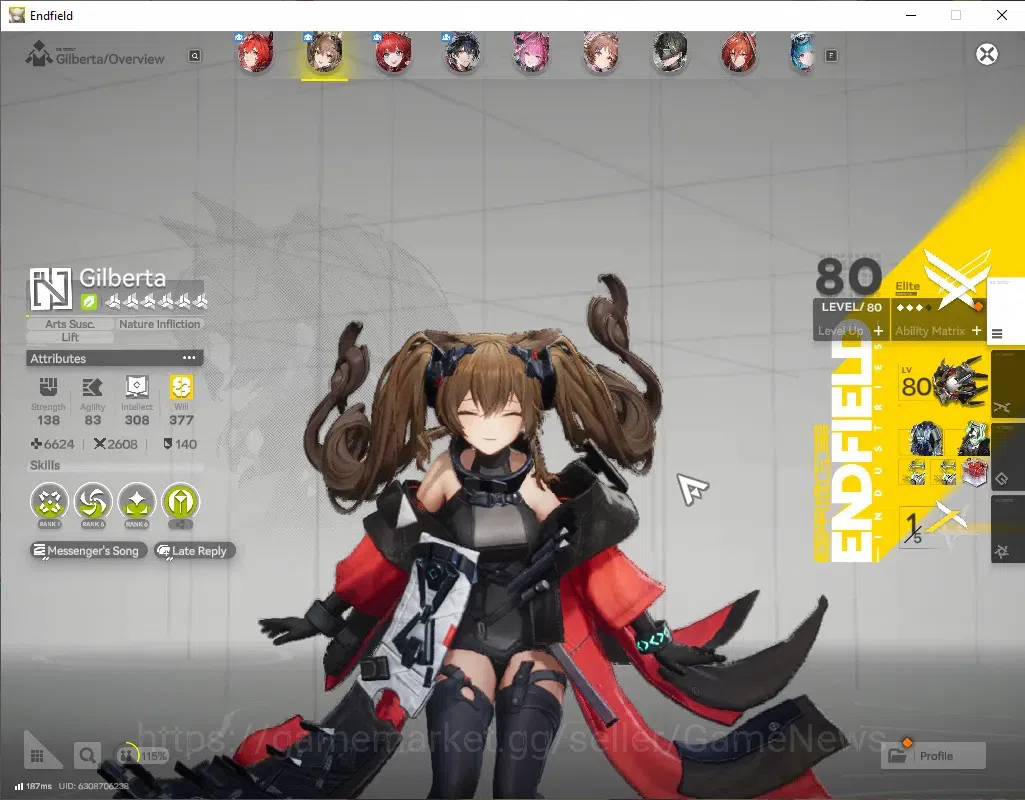
Task: Open the gear side tab with diamond icon
Action: point(1007,457)
